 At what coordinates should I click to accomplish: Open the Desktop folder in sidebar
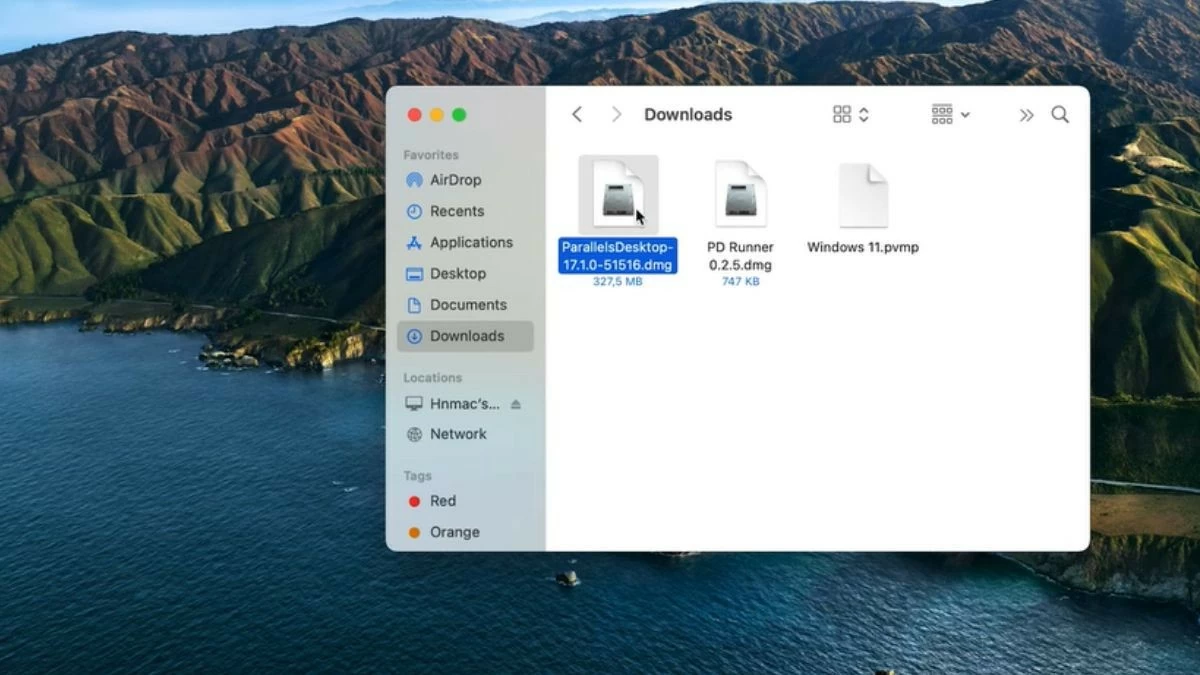click(457, 273)
